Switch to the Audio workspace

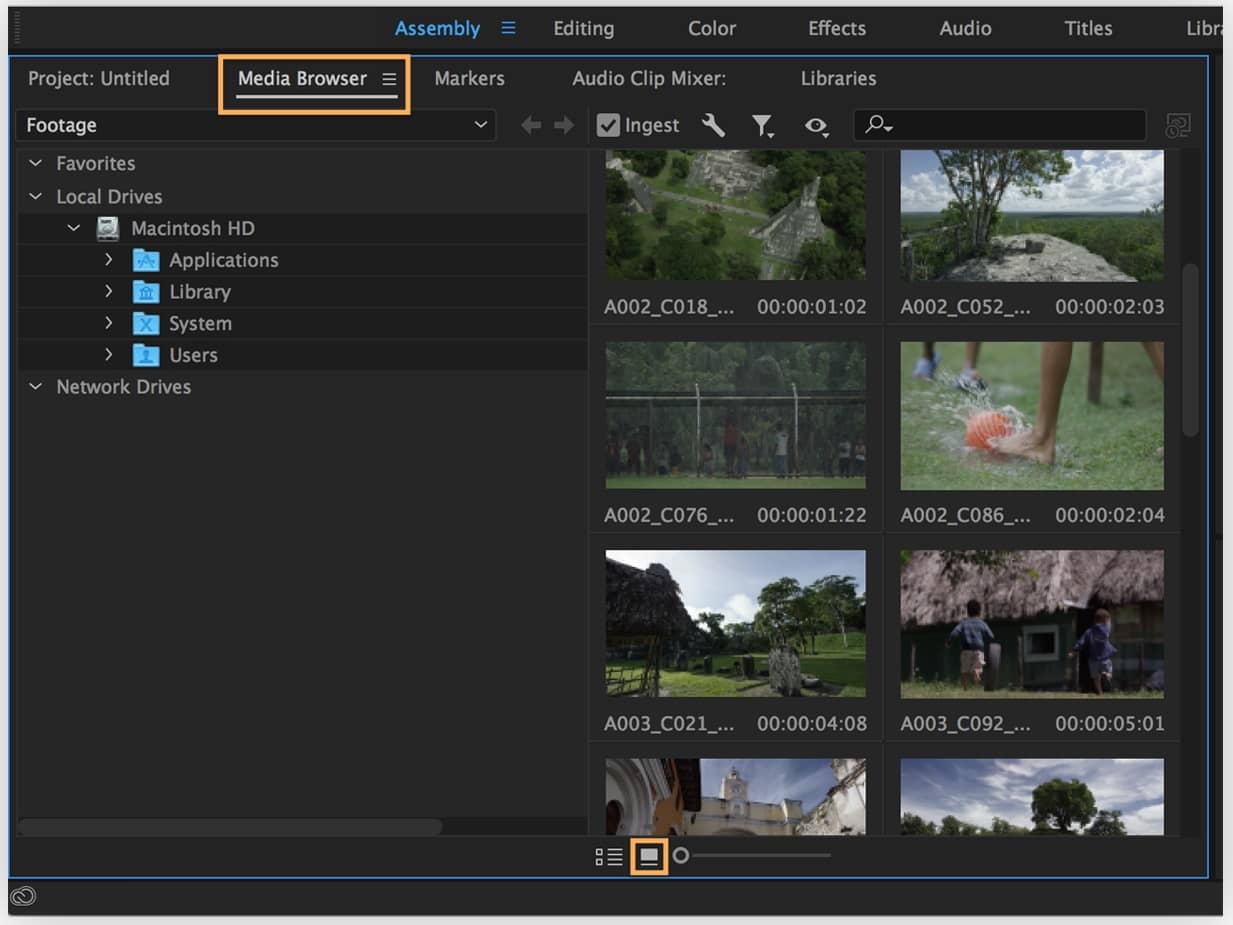click(x=965, y=28)
